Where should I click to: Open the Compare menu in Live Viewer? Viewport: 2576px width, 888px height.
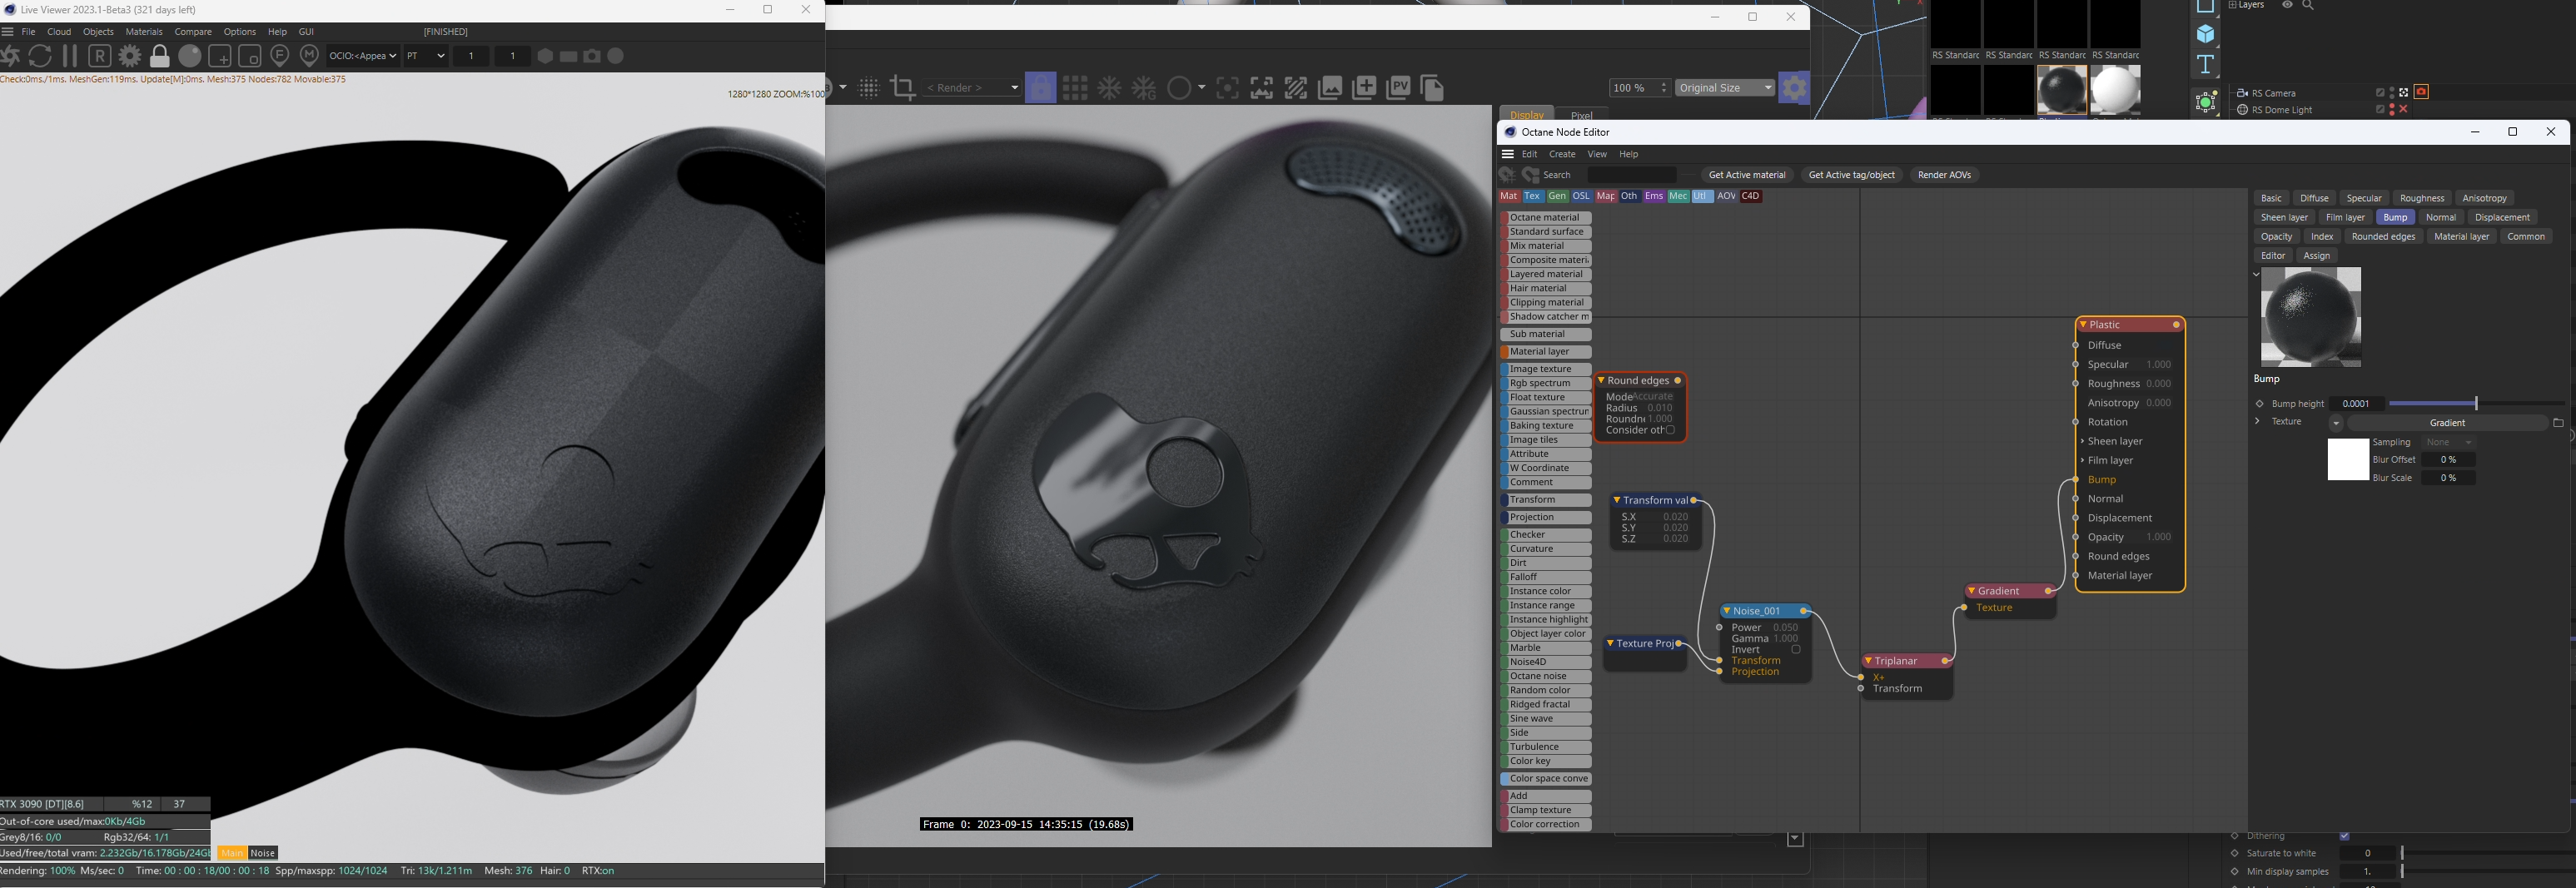pyautogui.click(x=193, y=32)
